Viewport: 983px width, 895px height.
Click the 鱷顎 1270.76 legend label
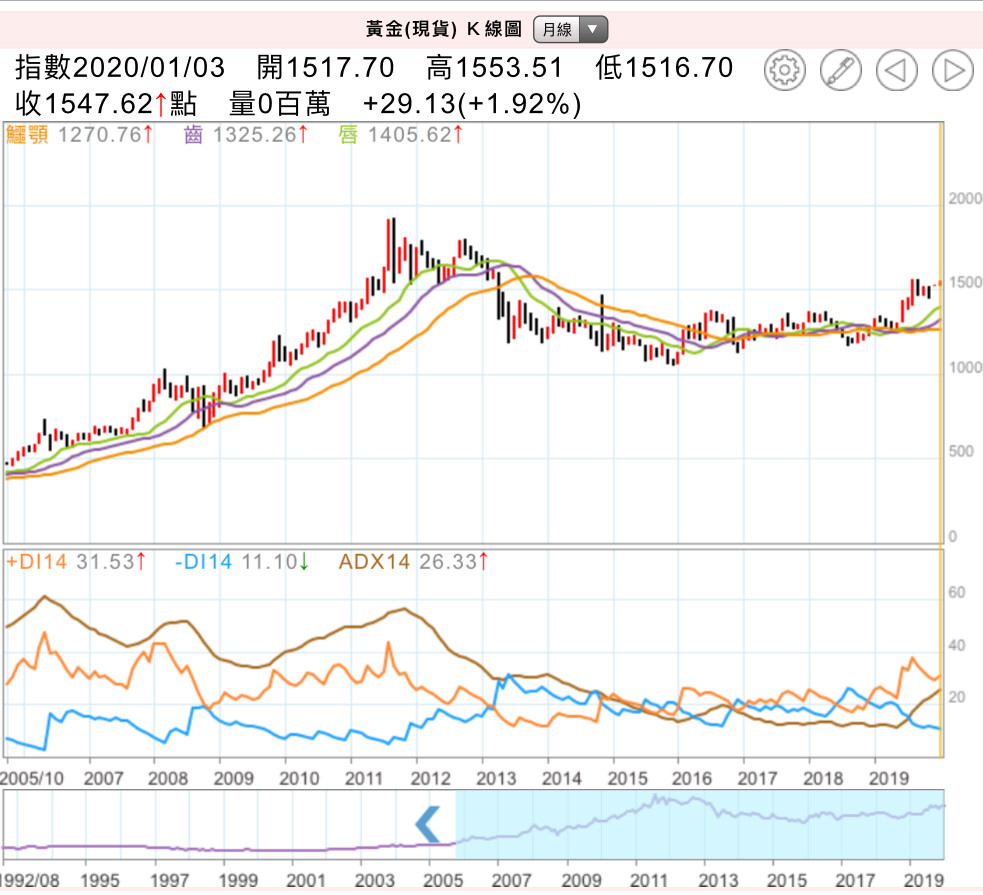pyautogui.click(x=80, y=134)
